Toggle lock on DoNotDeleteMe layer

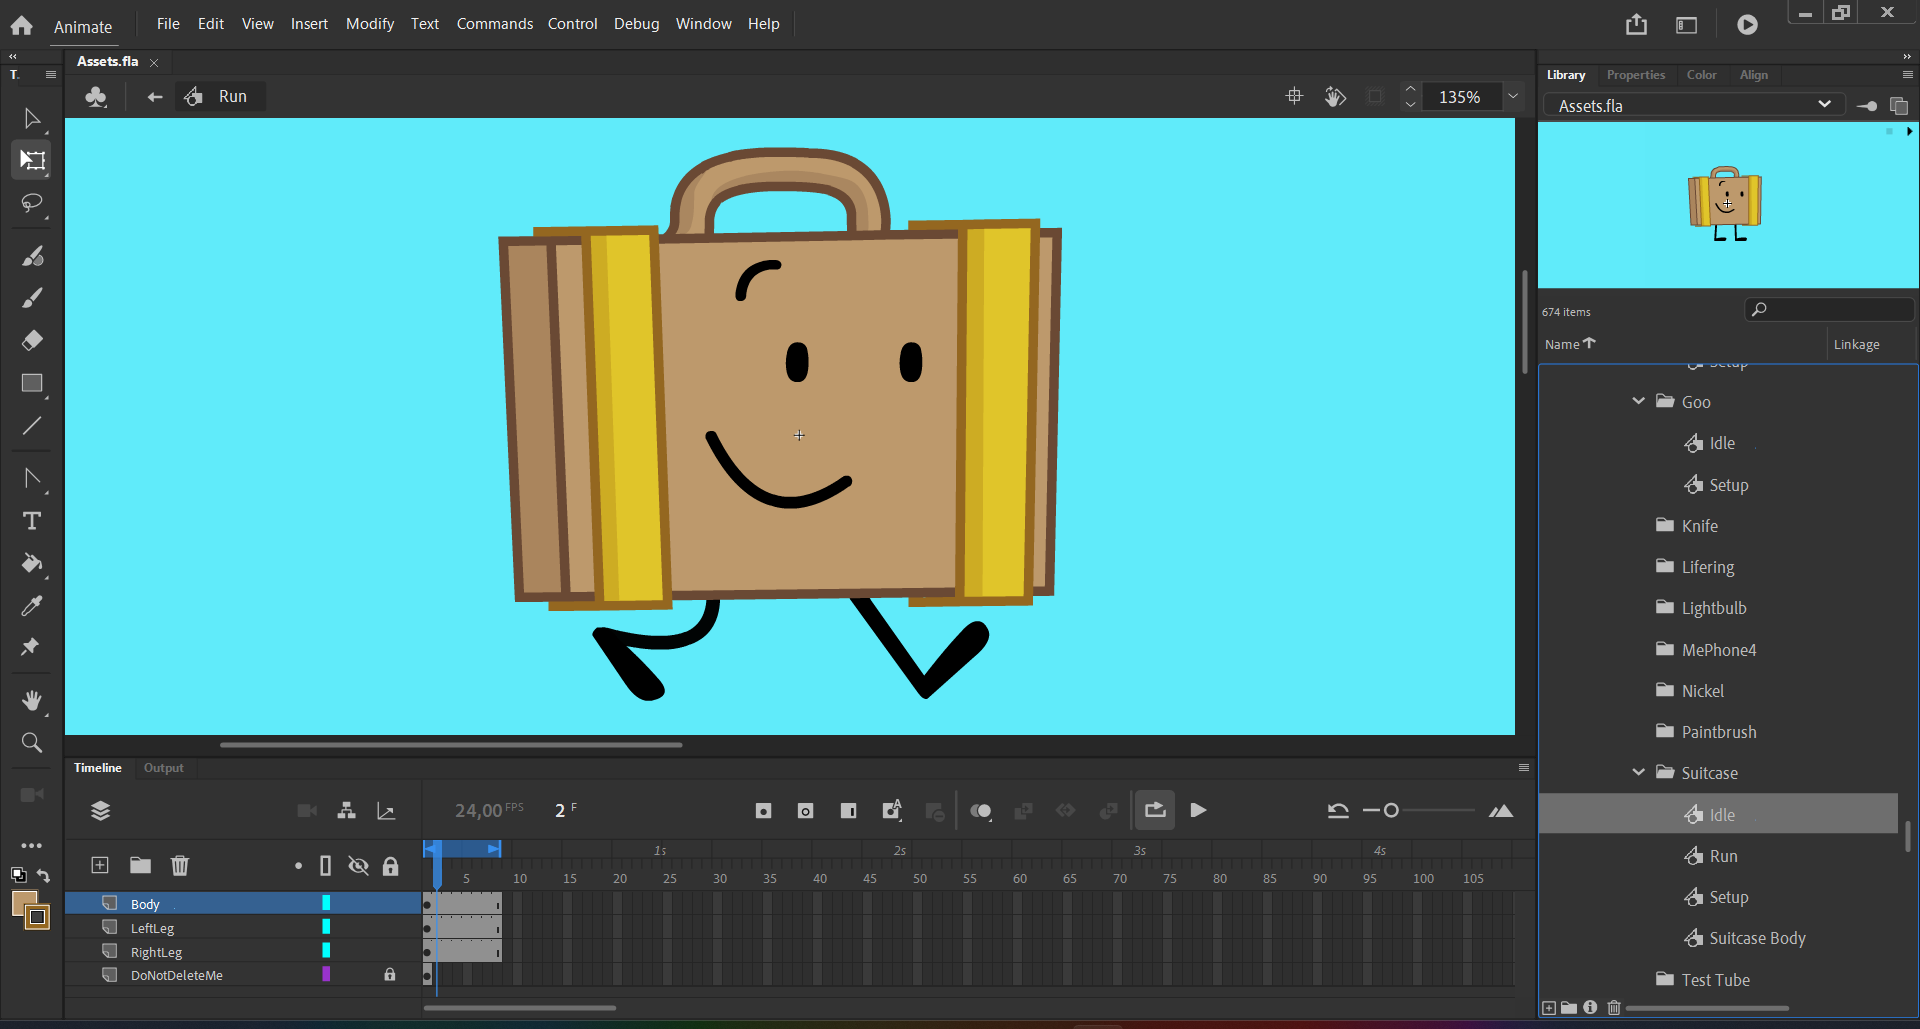pyautogui.click(x=390, y=975)
